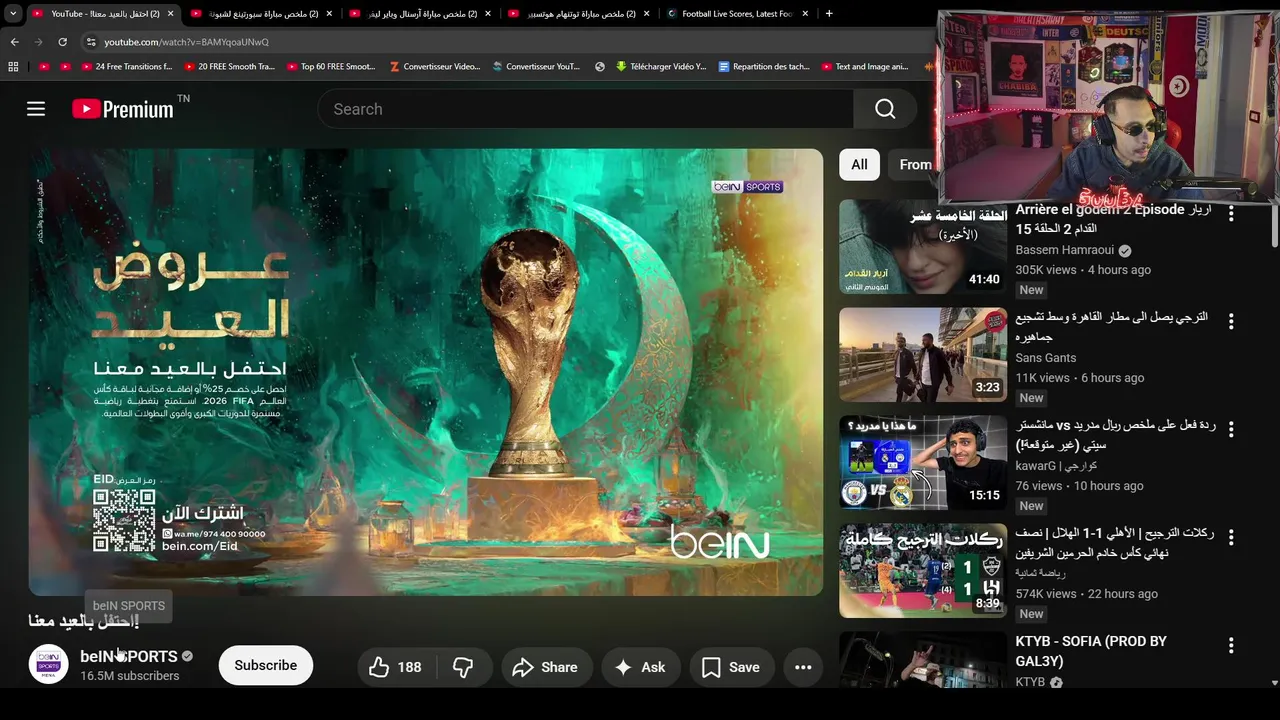
Task: Open Repartition des tach... bookmark
Action: (764, 67)
